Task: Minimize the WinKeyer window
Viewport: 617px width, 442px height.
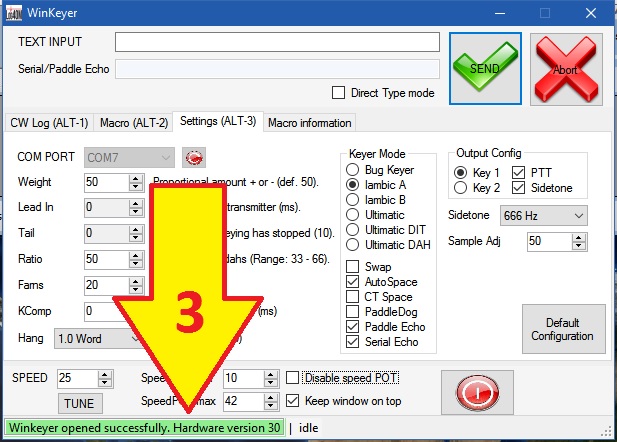Action: (x=500, y=13)
